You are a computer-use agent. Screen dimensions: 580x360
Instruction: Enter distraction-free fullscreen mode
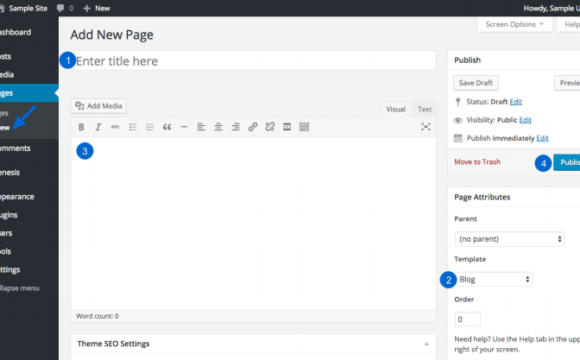tap(425, 127)
